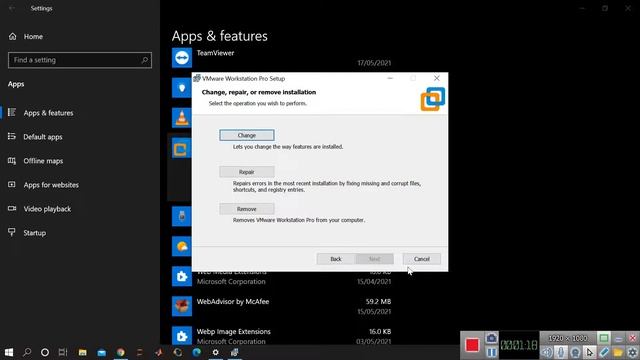Open screen recorder settings gear
640x360 pixels.
click(x=632, y=352)
